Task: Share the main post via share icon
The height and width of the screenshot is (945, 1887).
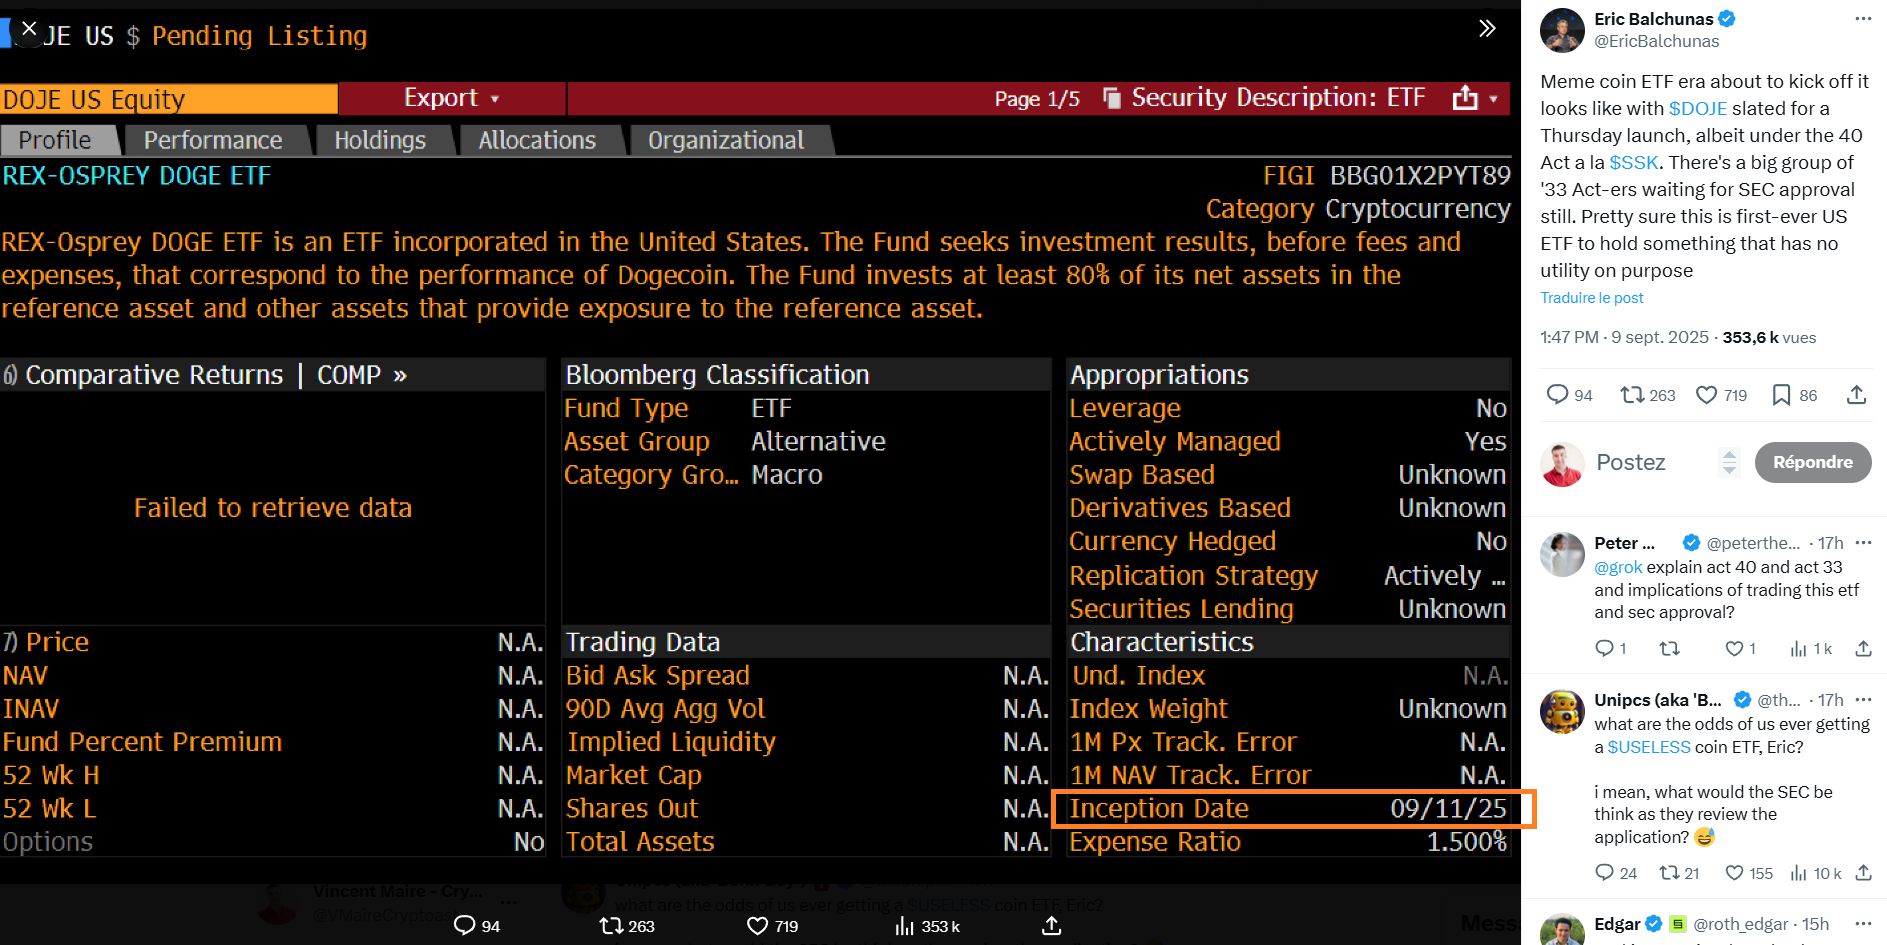Action: click(x=1856, y=395)
